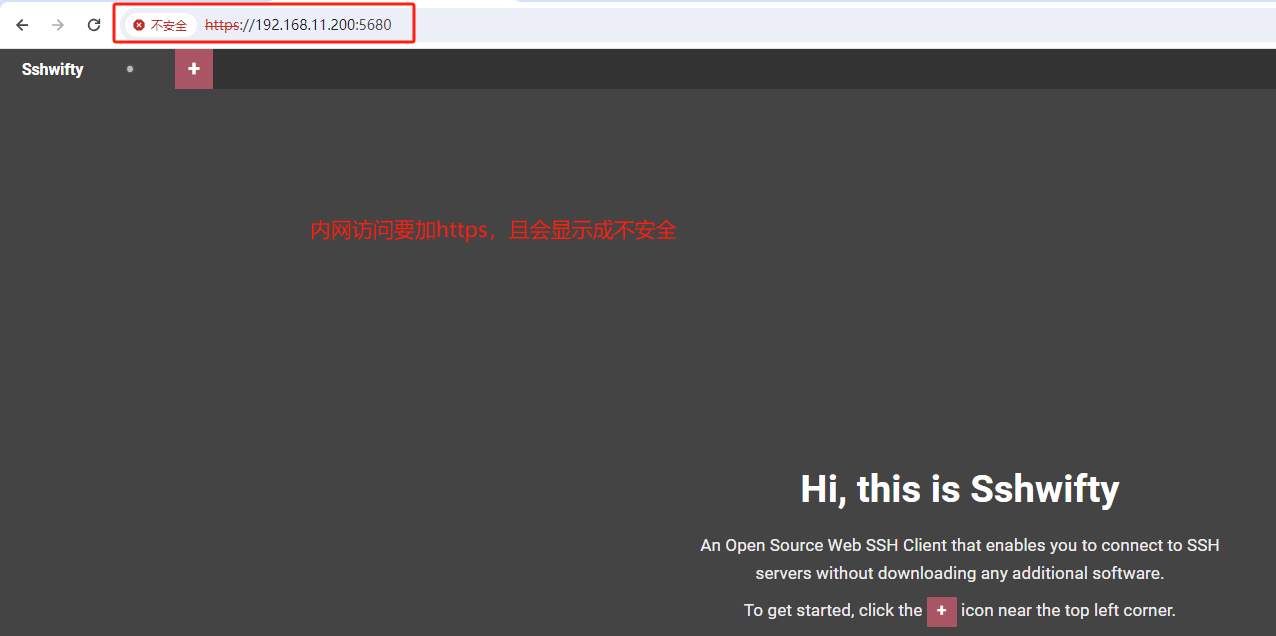This screenshot has width=1276, height=636.
Task: Open the "不安全" security warning badge
Action: pos(160,25)
